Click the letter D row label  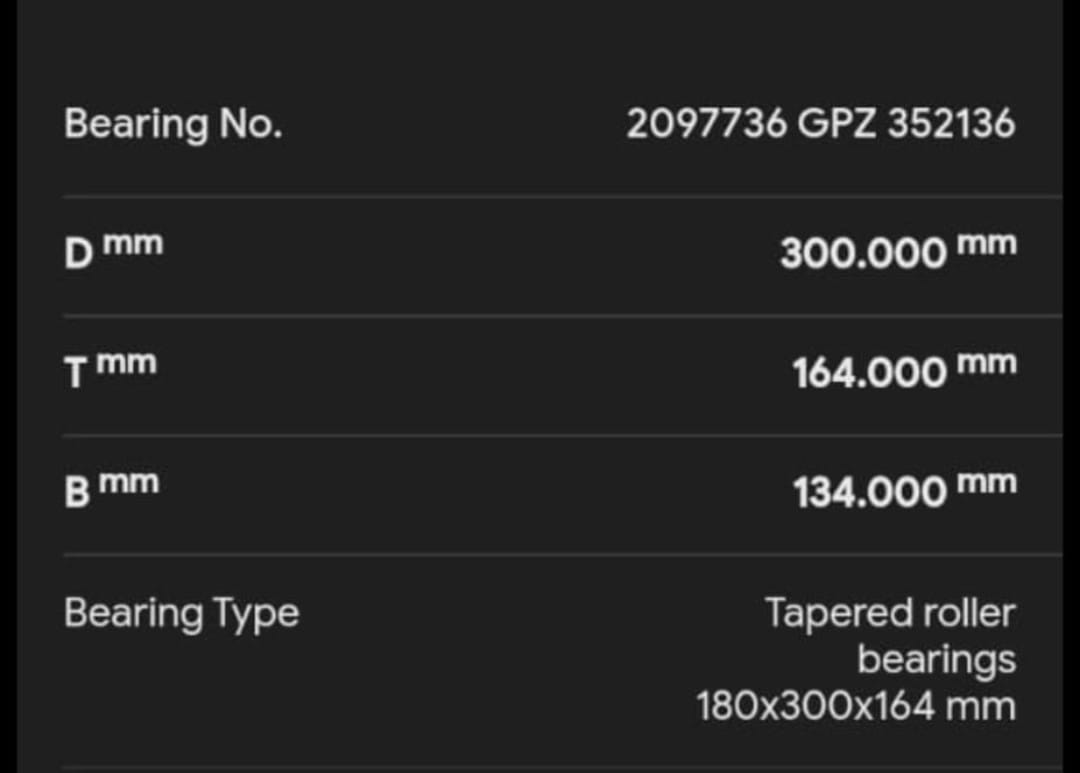[78, 253]
